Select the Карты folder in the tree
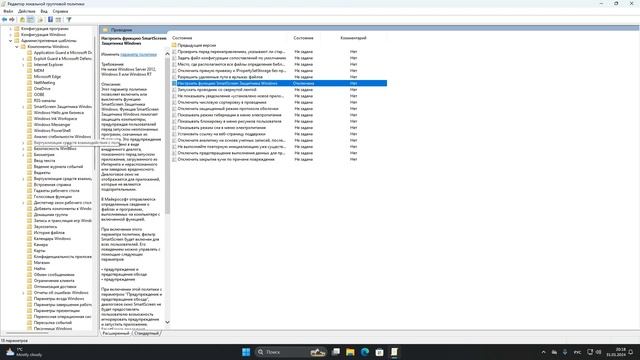This screenshot has width=640, height=360. [40, 251]
